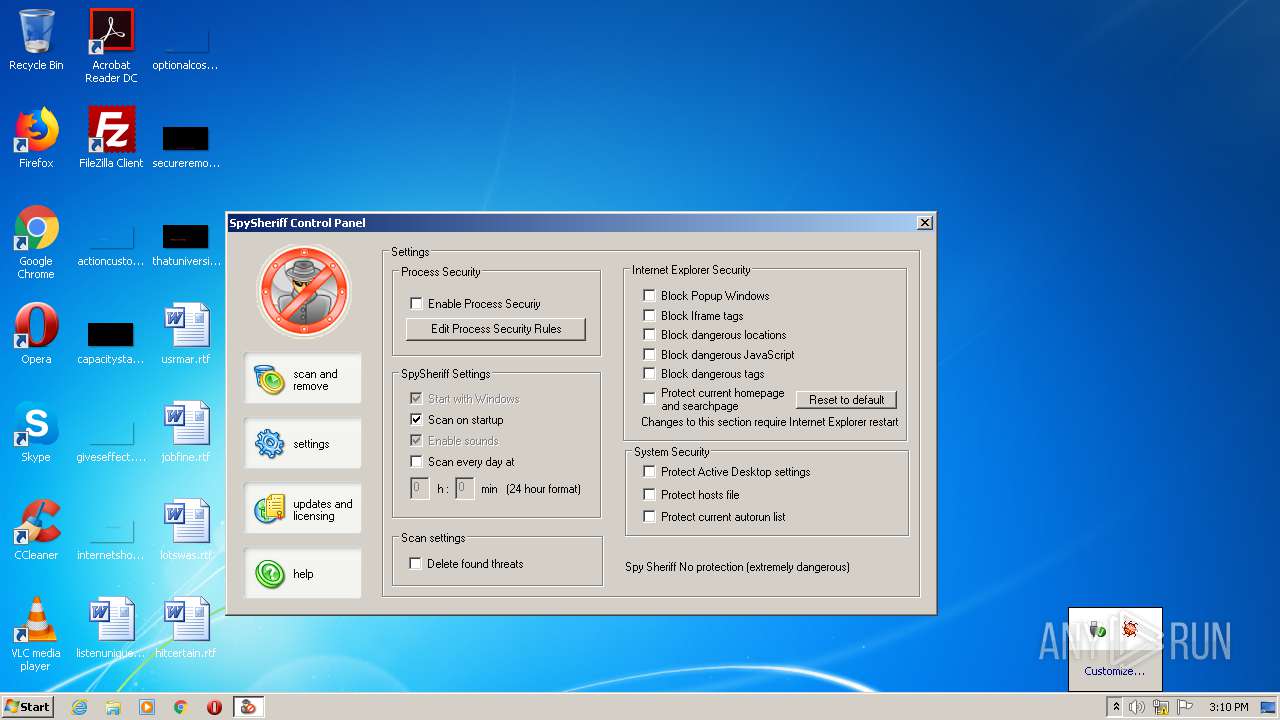Launch Skype desktop shortcut
This screenshot has width=1280, height=720.
coord(36,432)
